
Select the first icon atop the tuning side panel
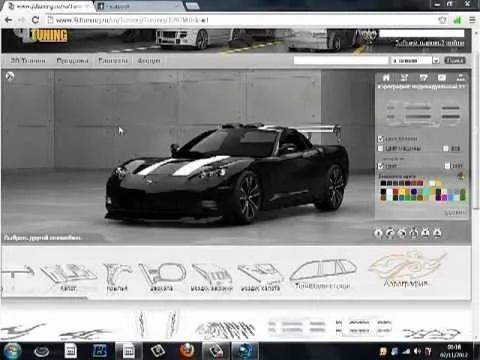pyautogui.click(x=386, y=78)
